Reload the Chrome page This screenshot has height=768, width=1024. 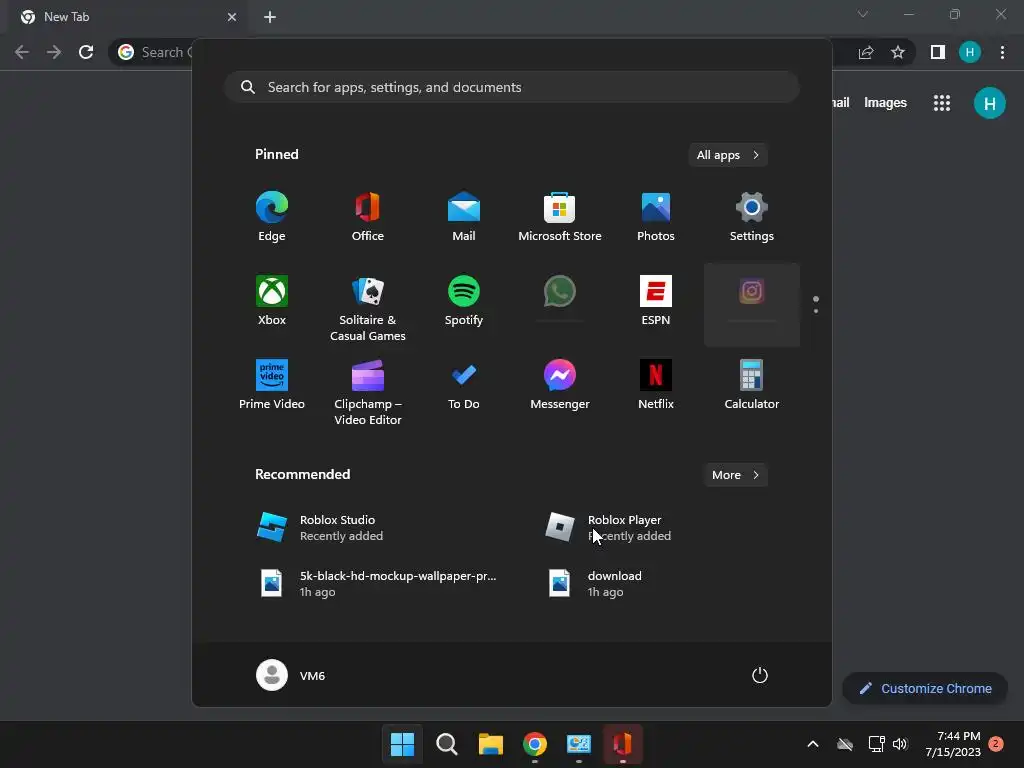pos(86,52)
